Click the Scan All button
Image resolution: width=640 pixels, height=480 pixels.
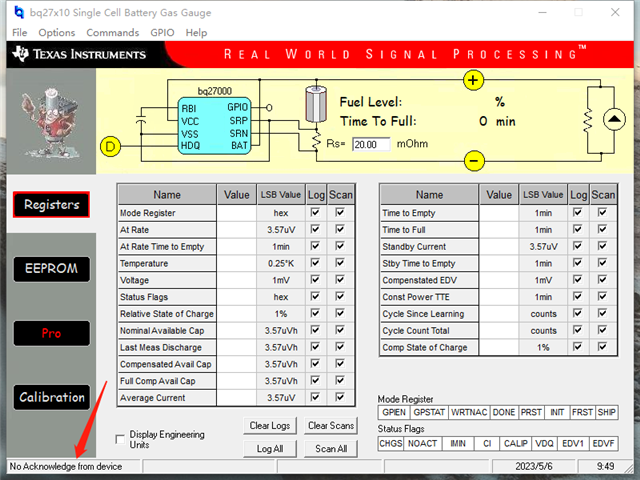click(x=331, y=449)
